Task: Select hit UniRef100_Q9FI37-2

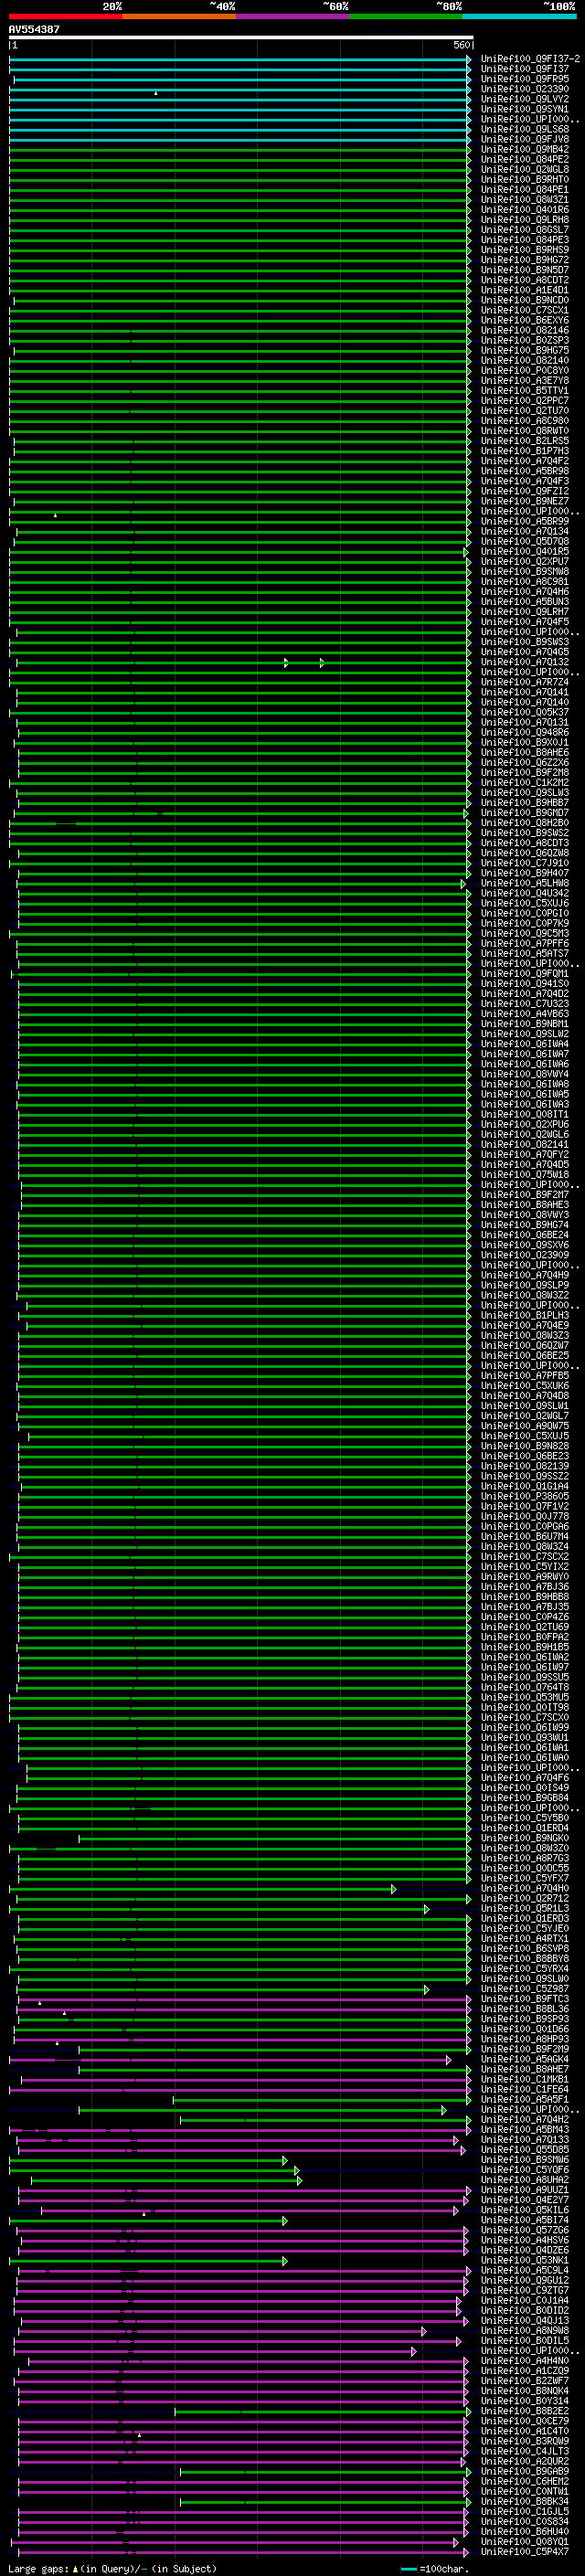Action: tap(530, 59)
